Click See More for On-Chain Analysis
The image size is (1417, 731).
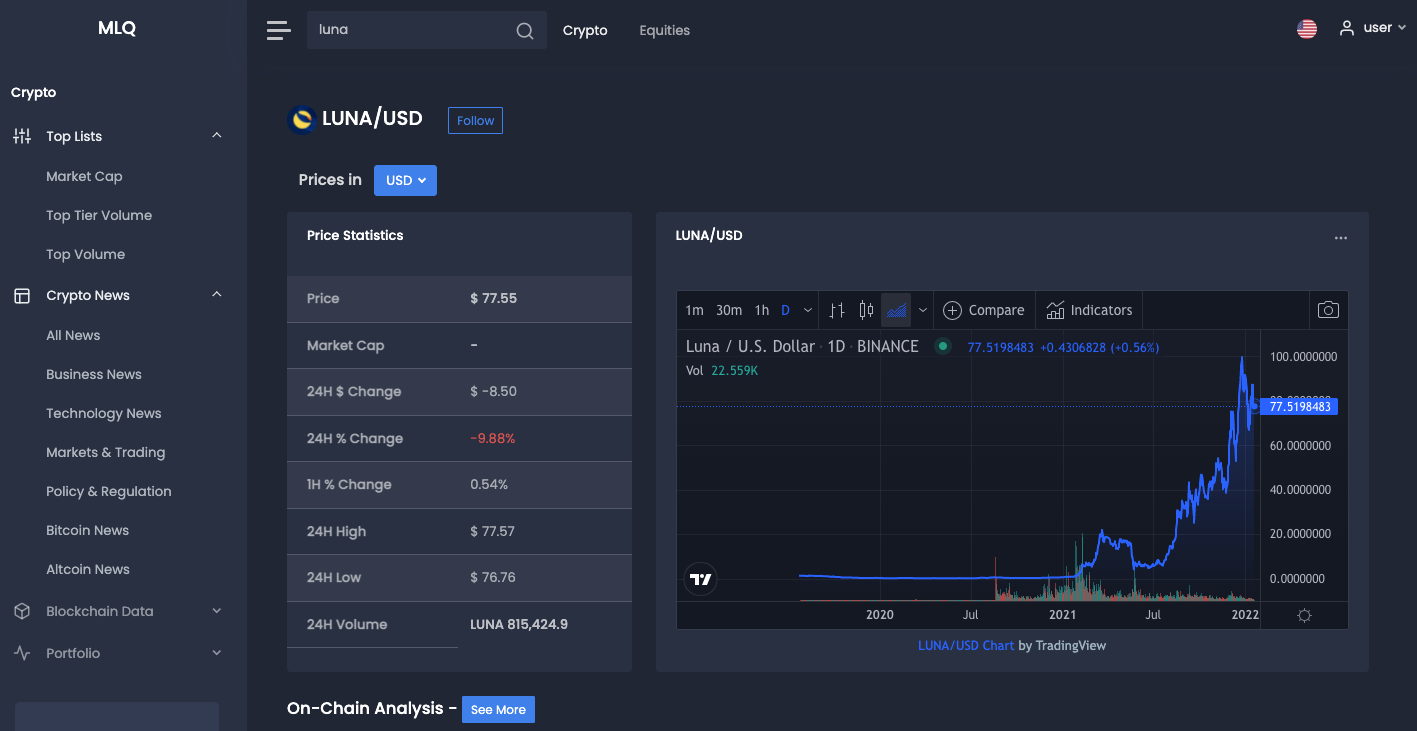pyautogui.click(x=498, y=709)
